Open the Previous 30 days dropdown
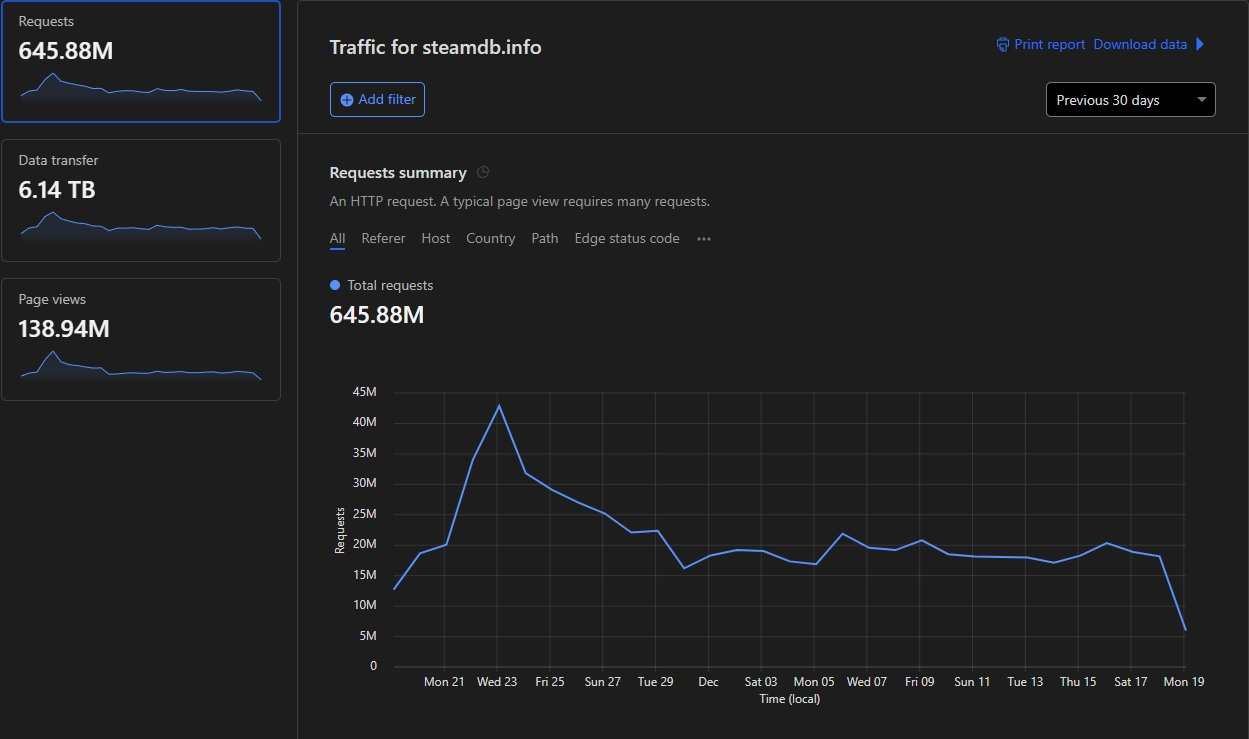 tap(1131, 100)
